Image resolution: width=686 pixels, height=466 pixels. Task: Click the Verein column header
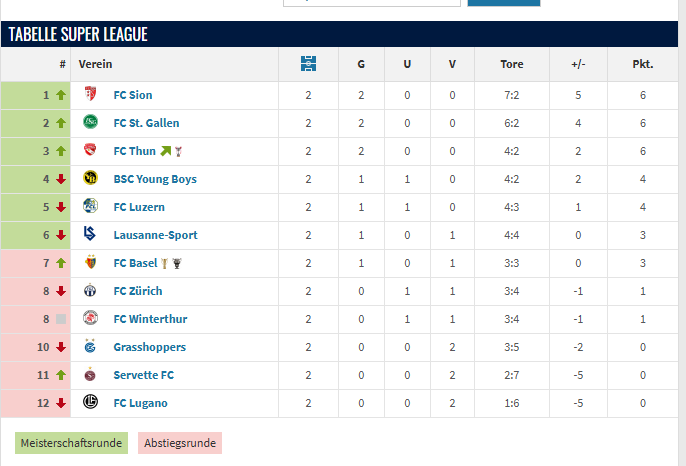(x=95, y=64)
